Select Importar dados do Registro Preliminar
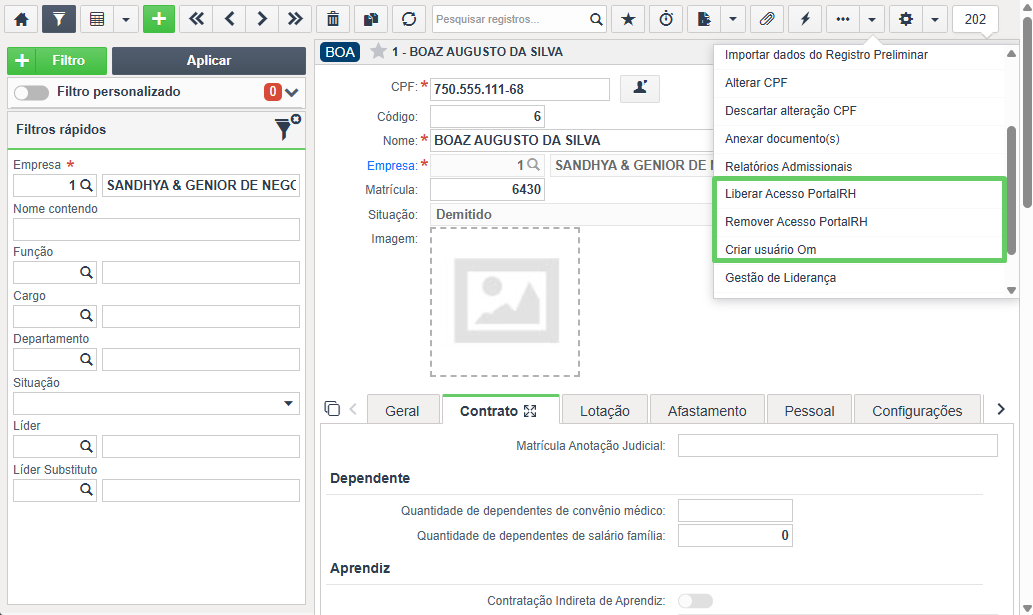The image size is (1033, 615). click(826, 55)
